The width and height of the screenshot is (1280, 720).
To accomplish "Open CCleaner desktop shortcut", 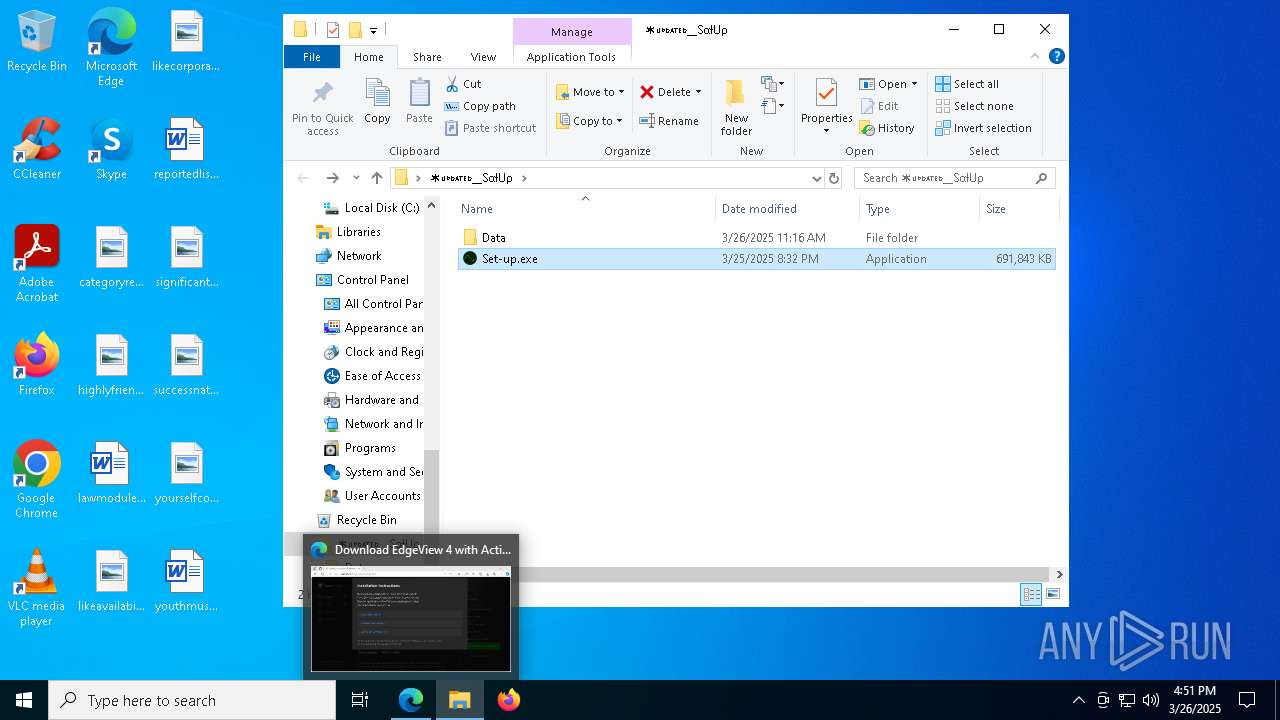I will coord(37,150).
